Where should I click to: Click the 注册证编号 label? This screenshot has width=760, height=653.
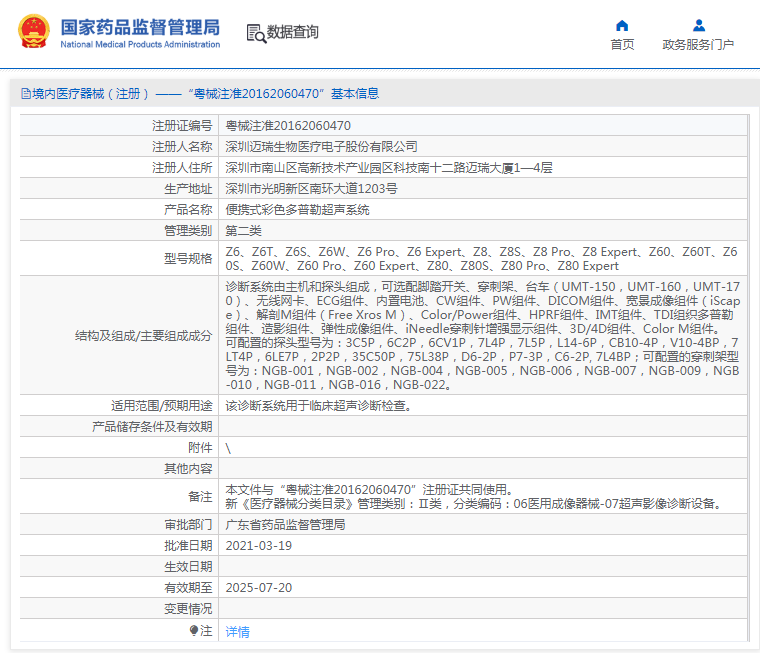click(182, 126)
